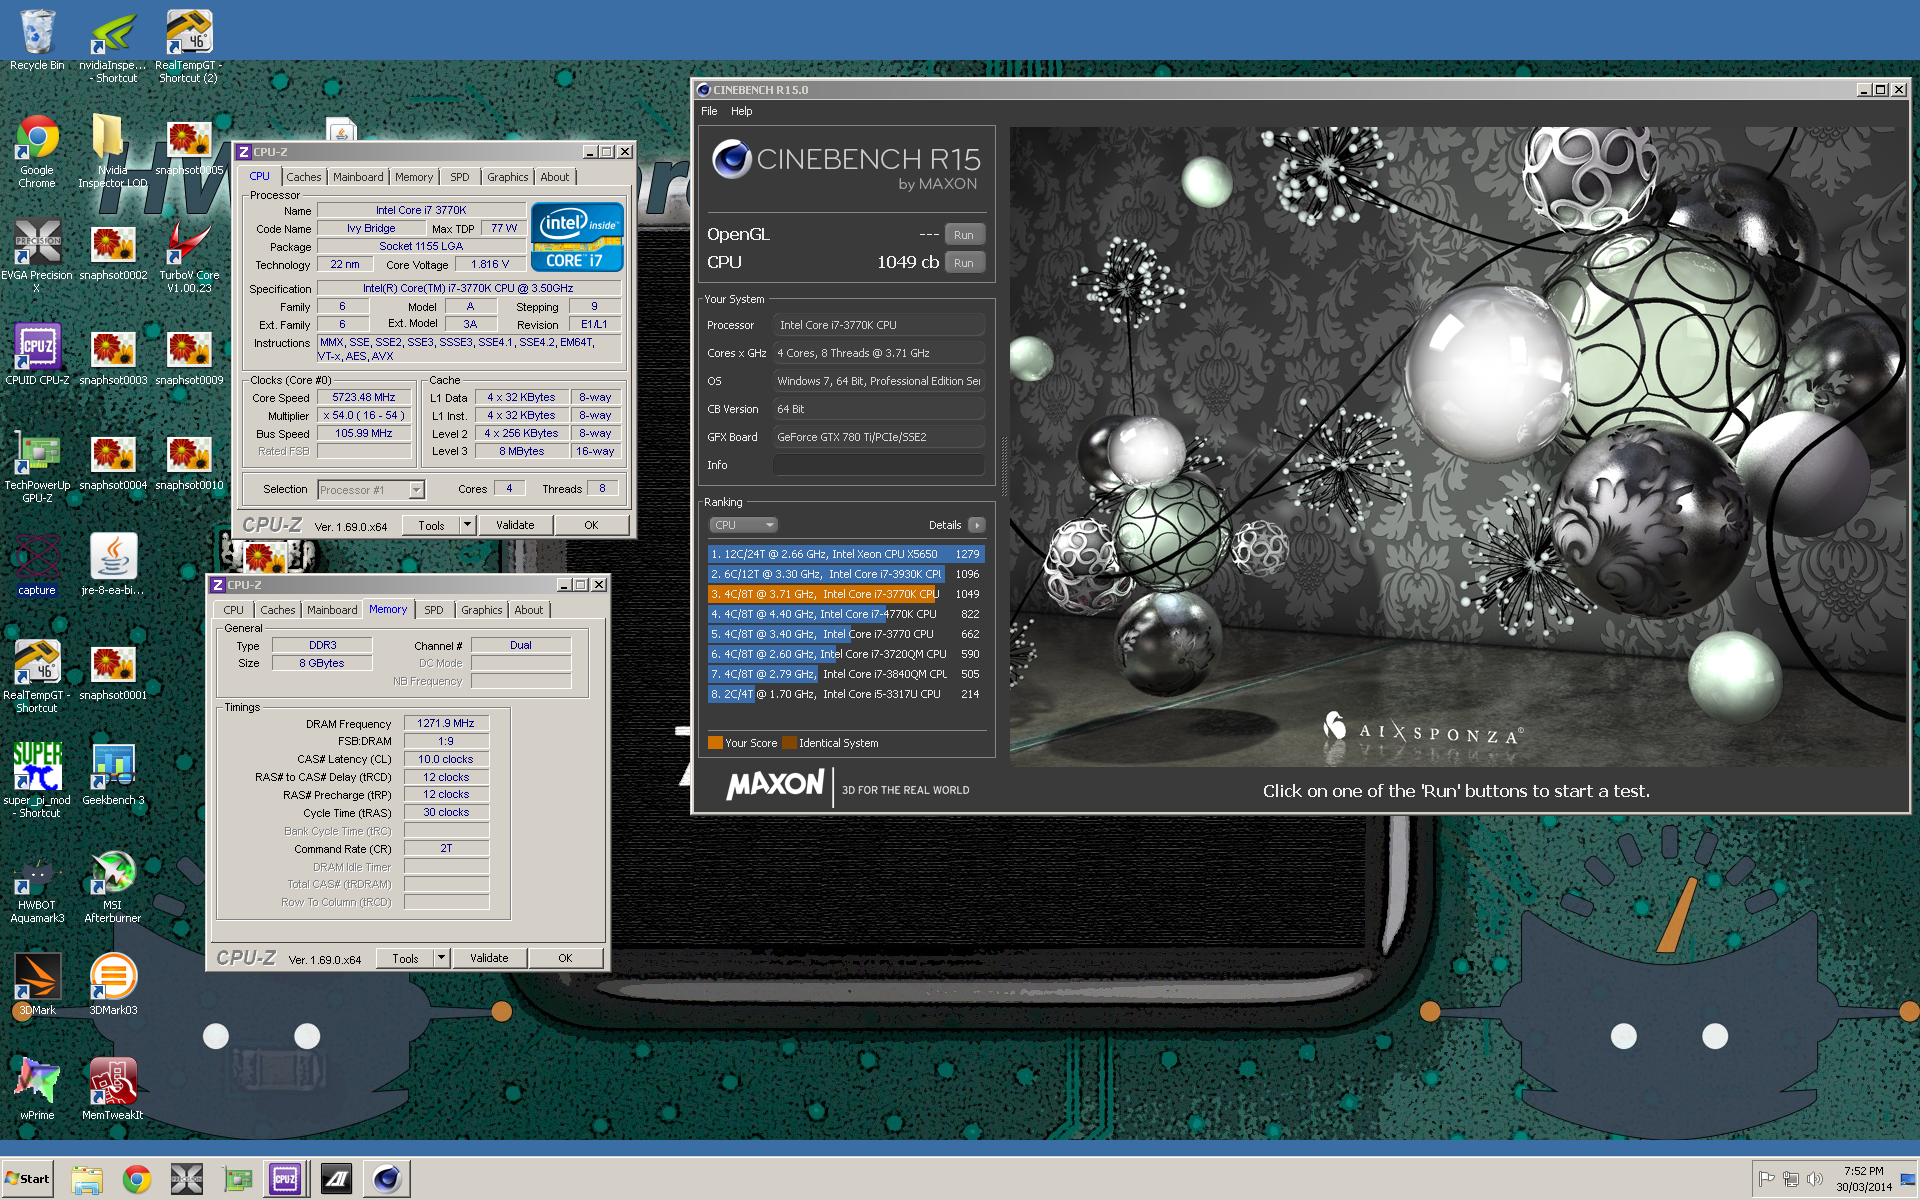
Task: Click Validate in lower CPU-Z window
Action: tap(489, 958)
